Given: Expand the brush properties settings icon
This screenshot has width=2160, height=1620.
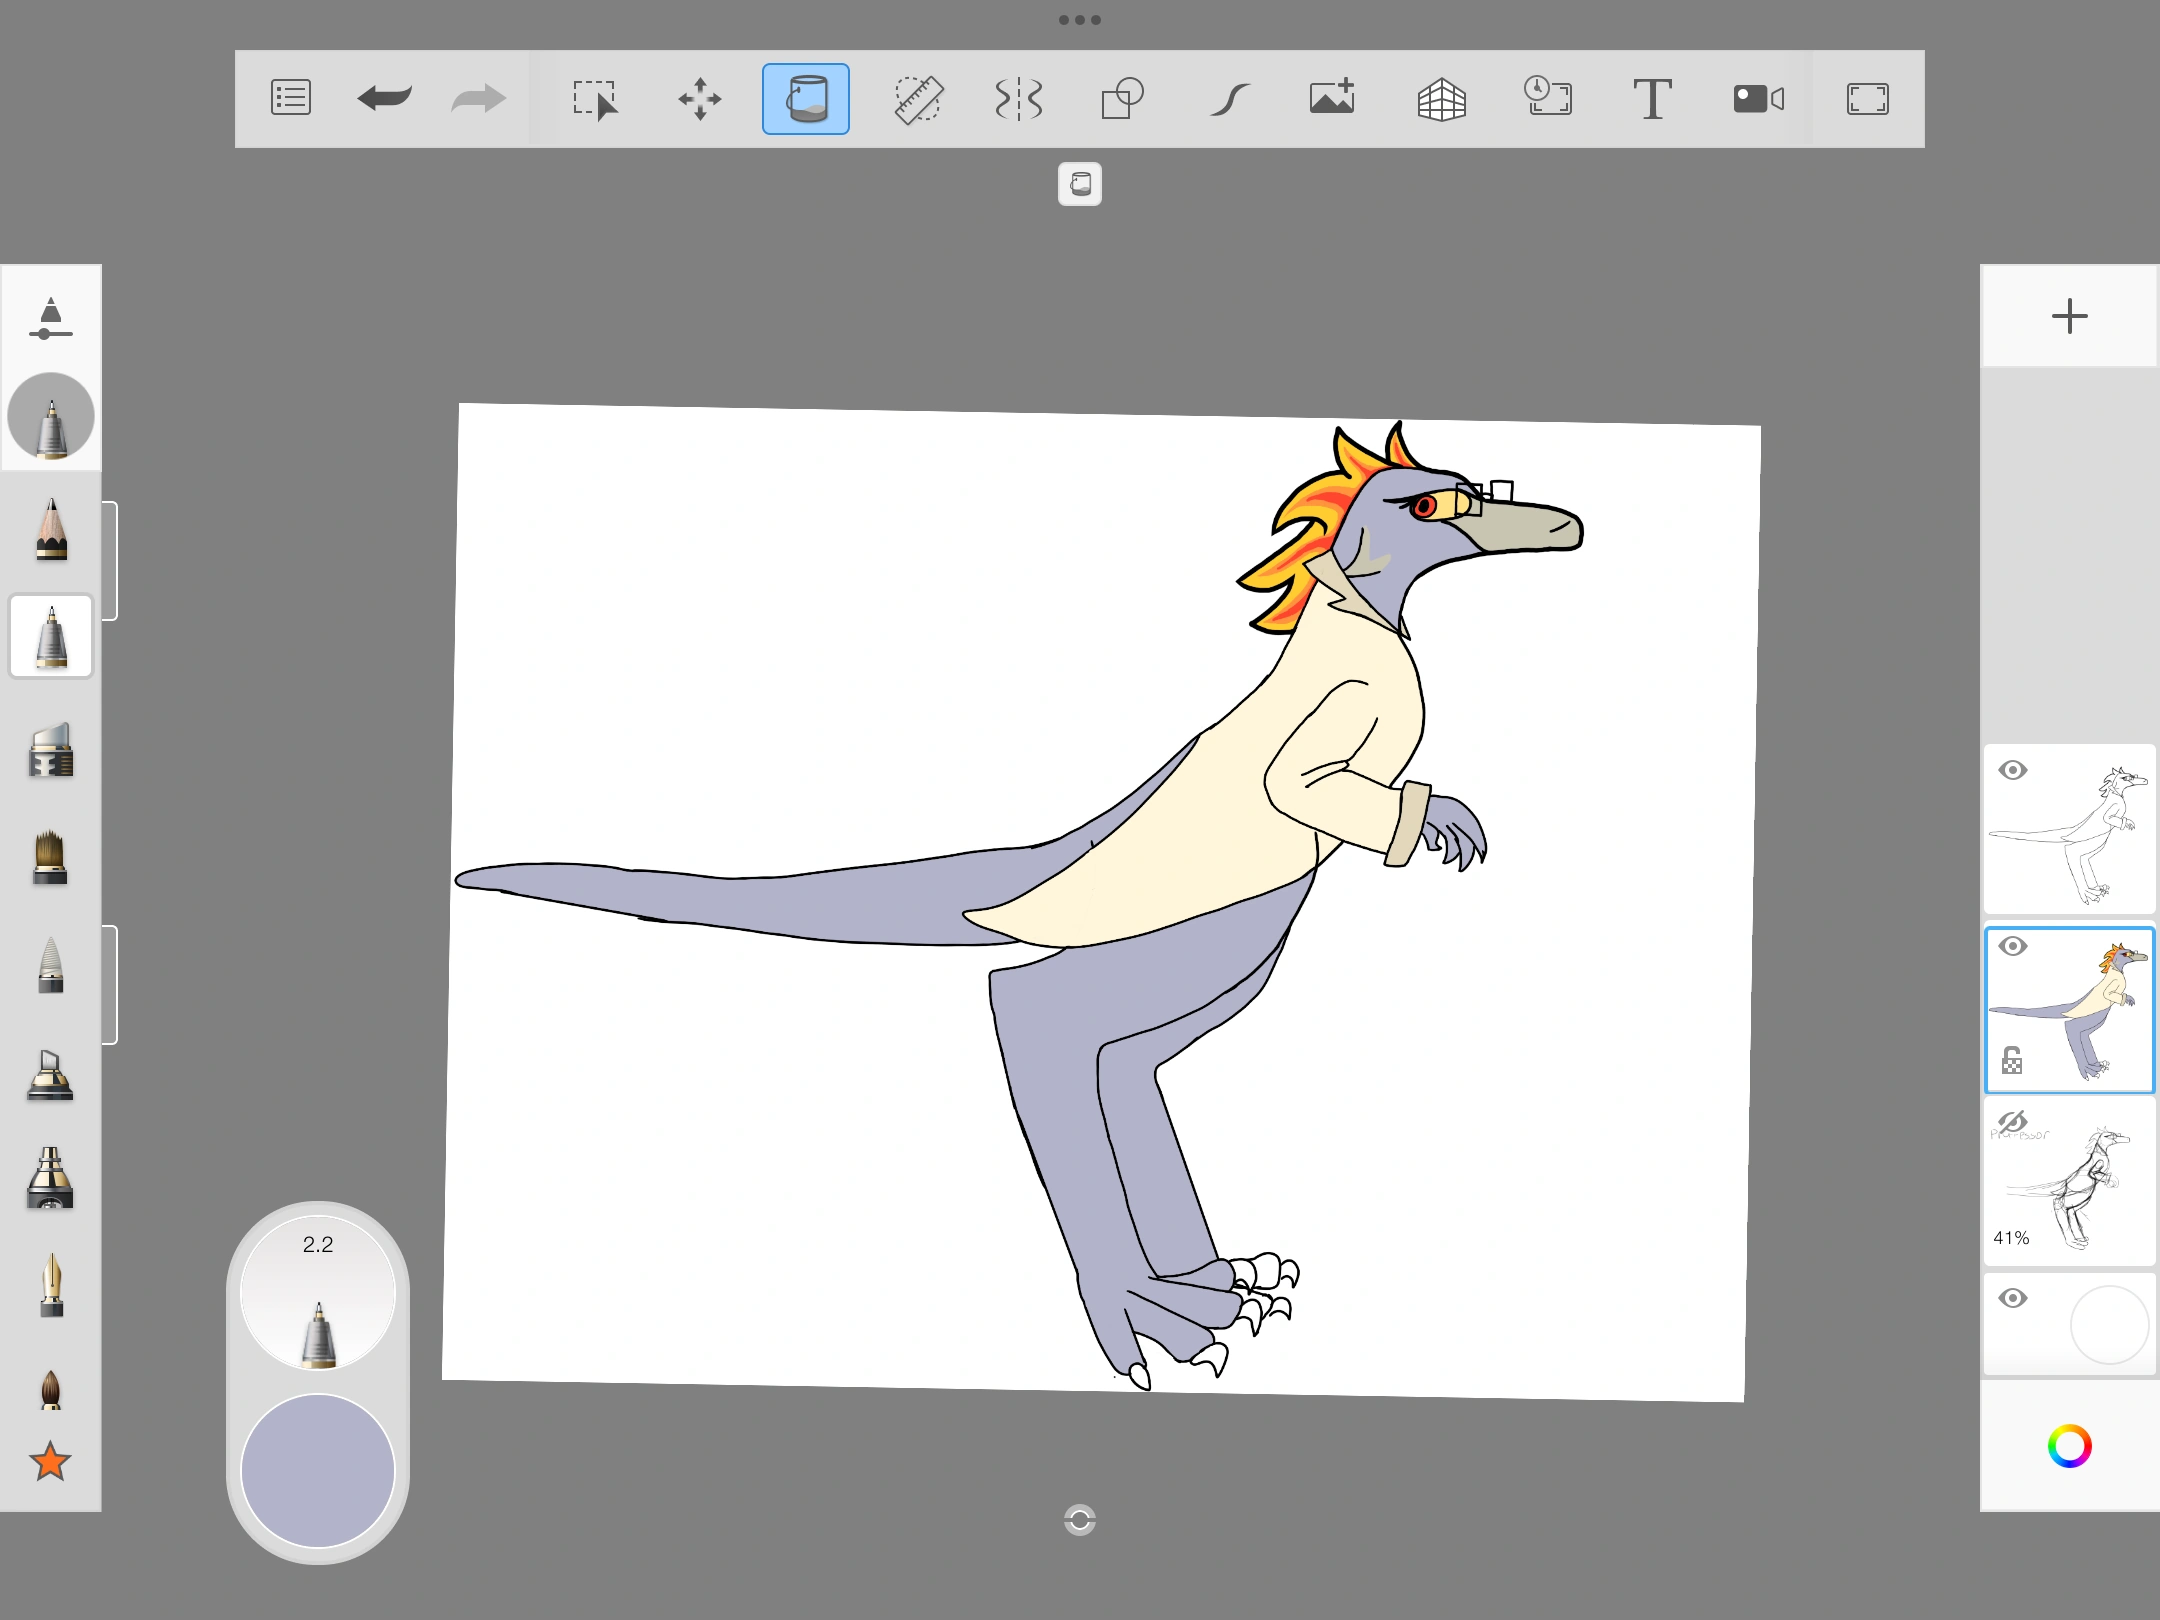Looking at the screenshot, I should coord(50,319).
